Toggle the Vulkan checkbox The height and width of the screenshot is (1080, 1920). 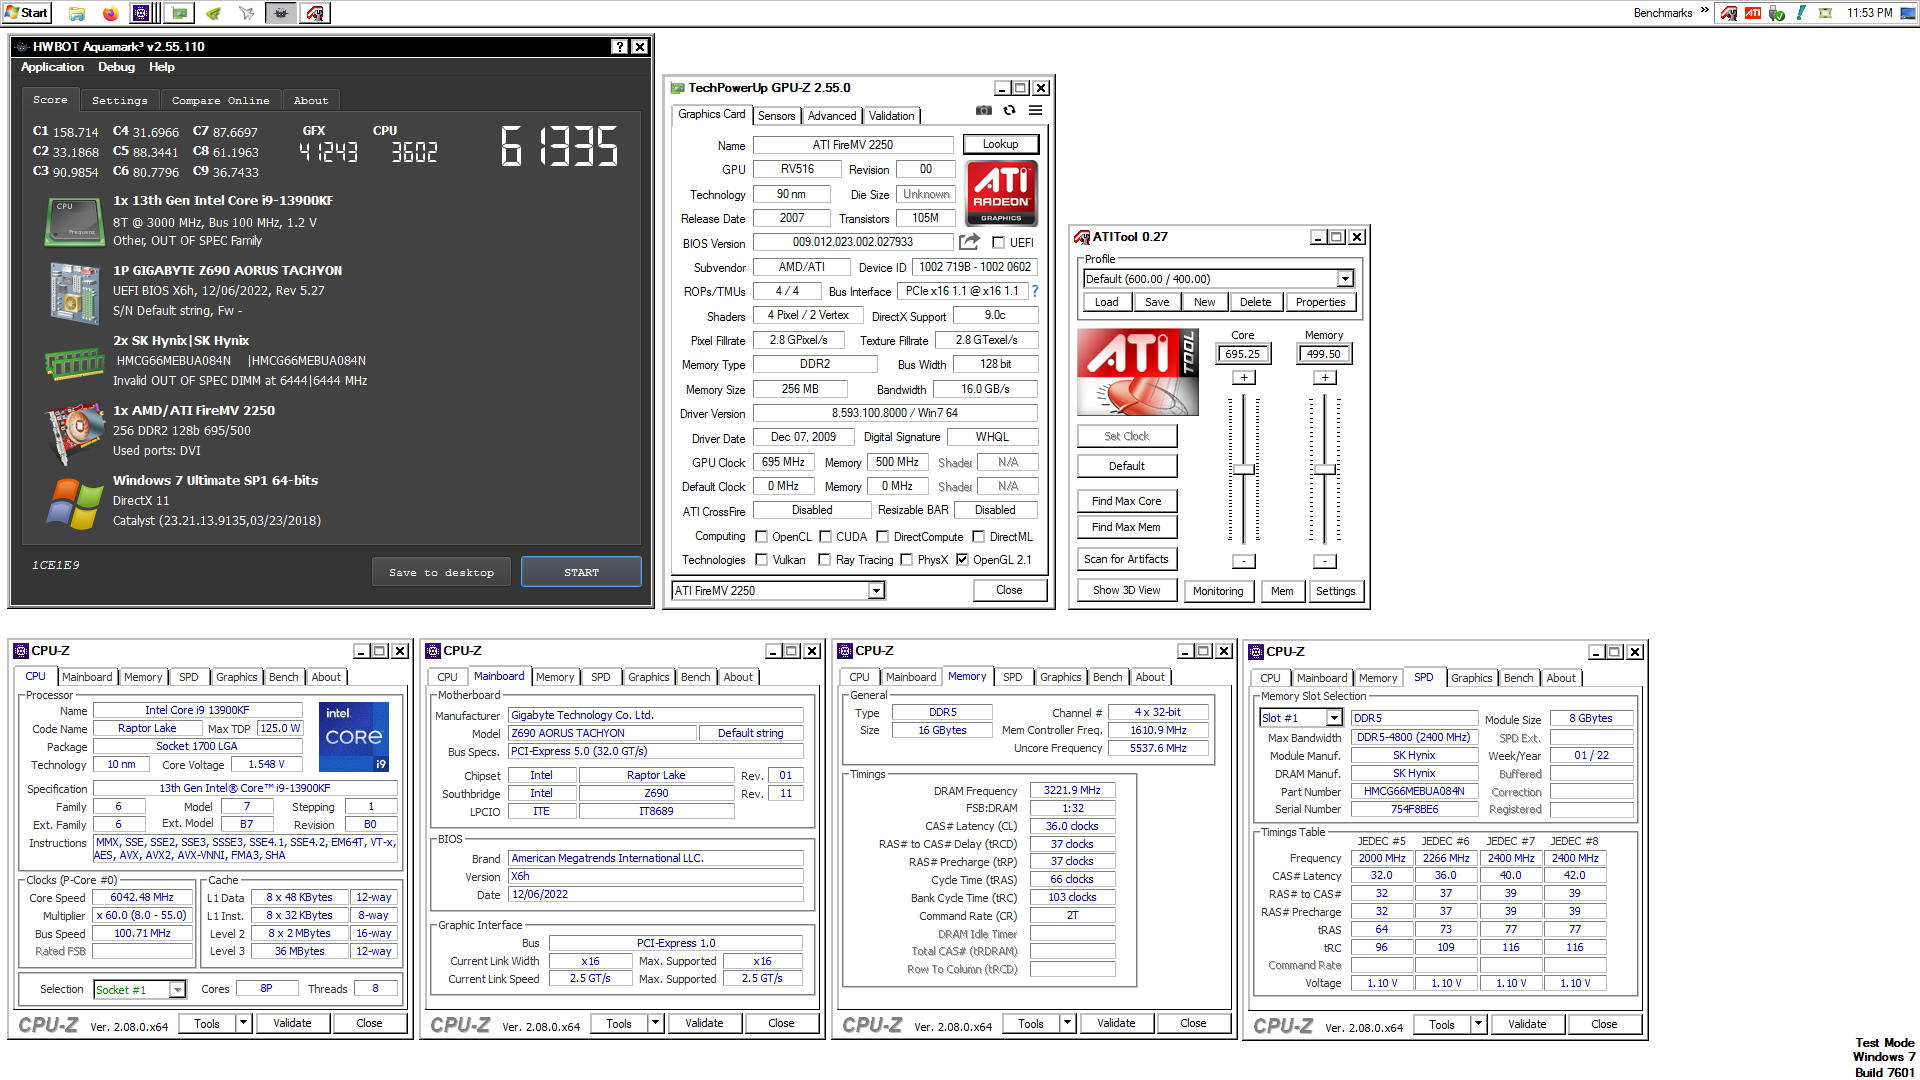coord(762,559)
